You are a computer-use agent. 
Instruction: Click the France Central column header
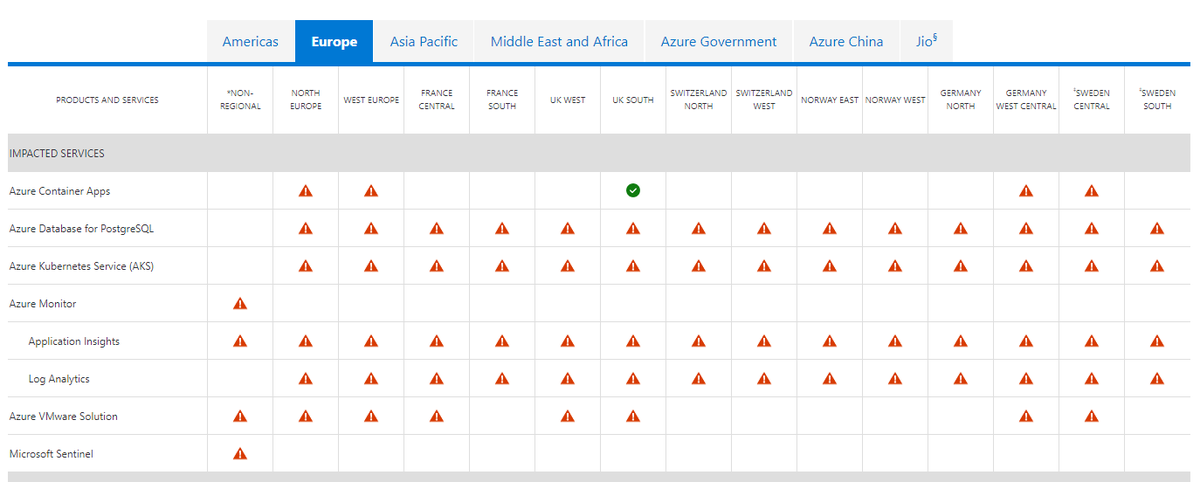437,100
